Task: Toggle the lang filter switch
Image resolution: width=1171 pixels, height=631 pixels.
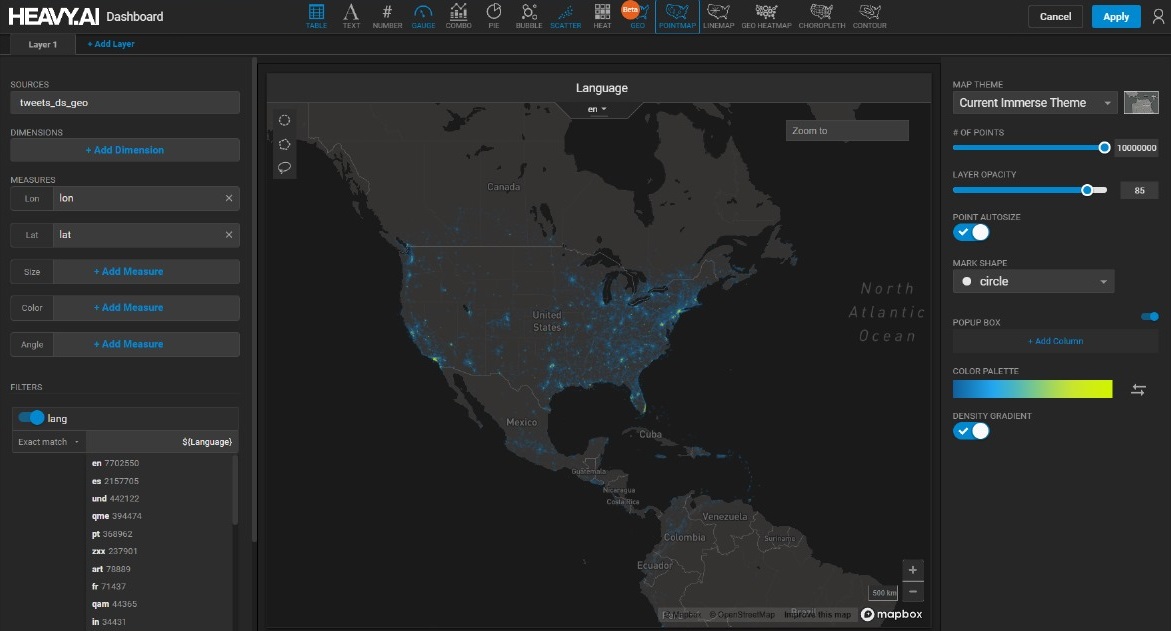Action: [31, 418]
